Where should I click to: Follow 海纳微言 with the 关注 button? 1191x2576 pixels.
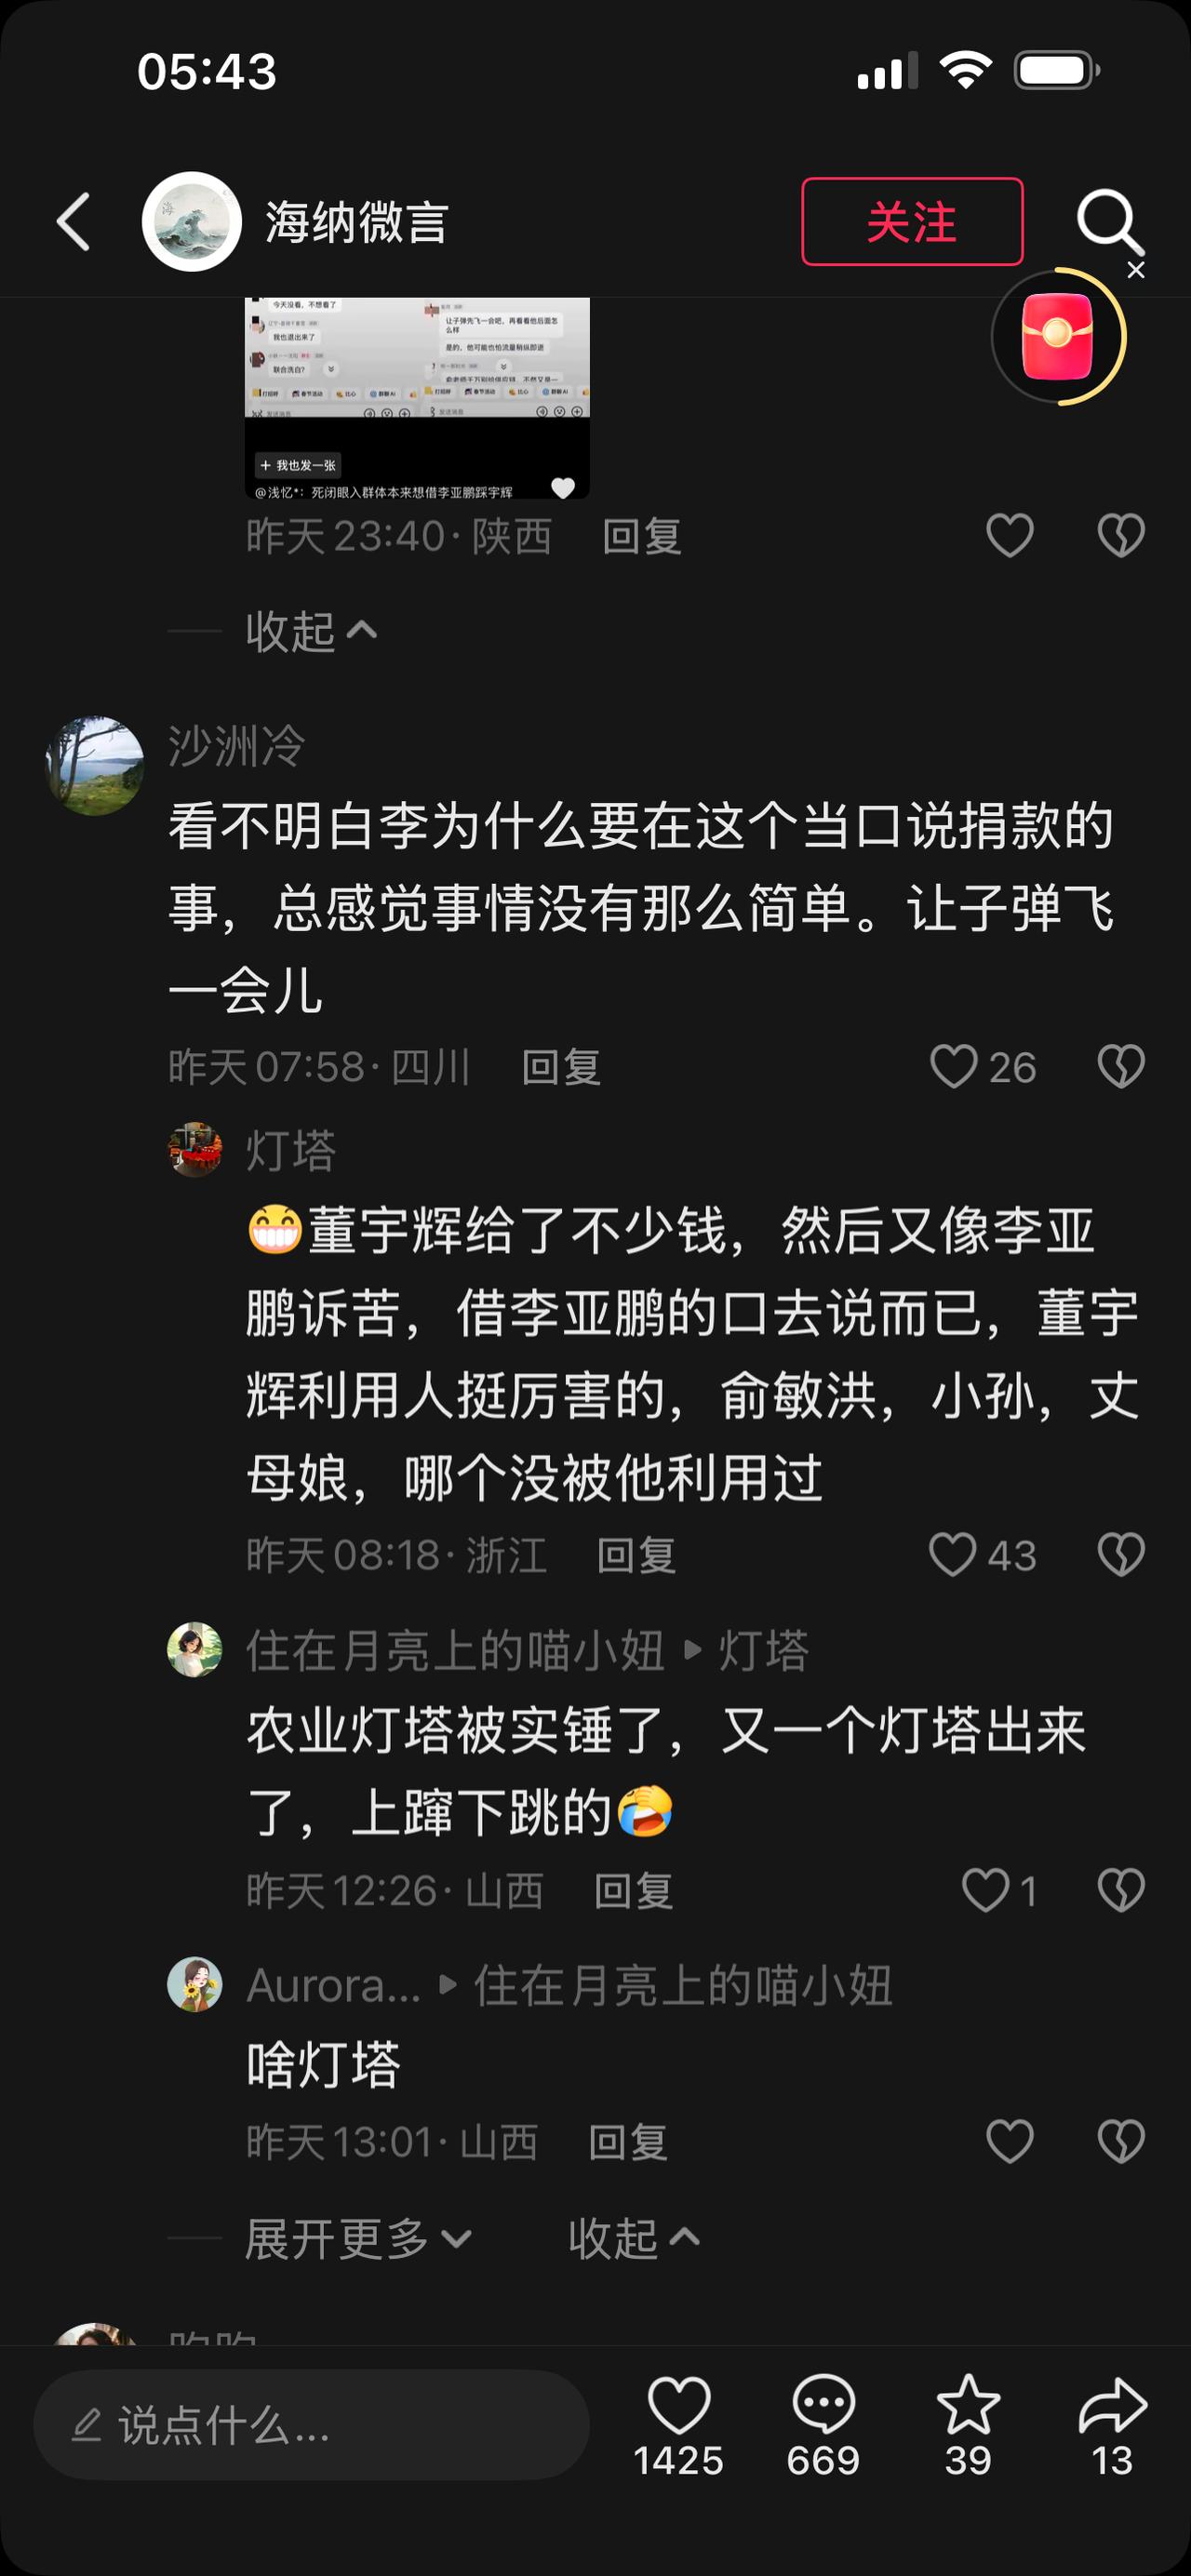[912, 221]
